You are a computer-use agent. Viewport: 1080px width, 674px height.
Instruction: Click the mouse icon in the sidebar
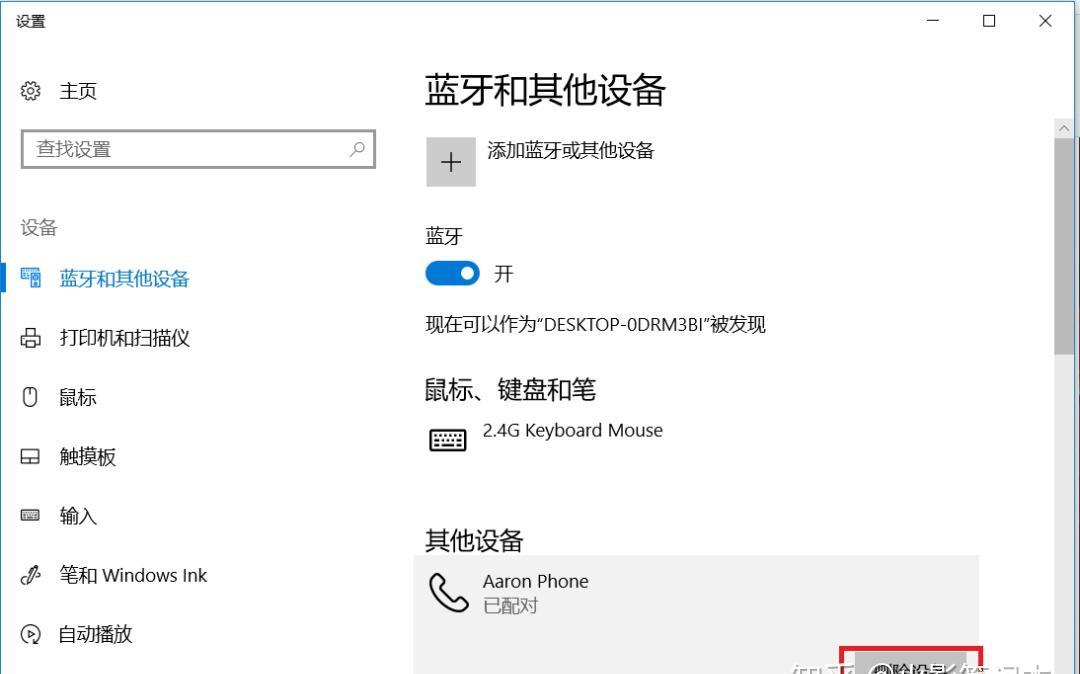[x=30, y=397]
